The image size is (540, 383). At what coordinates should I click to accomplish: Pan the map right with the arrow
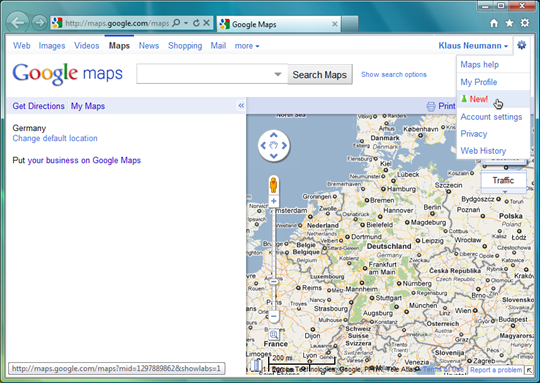pyautogui.click(x=284, y=146)
